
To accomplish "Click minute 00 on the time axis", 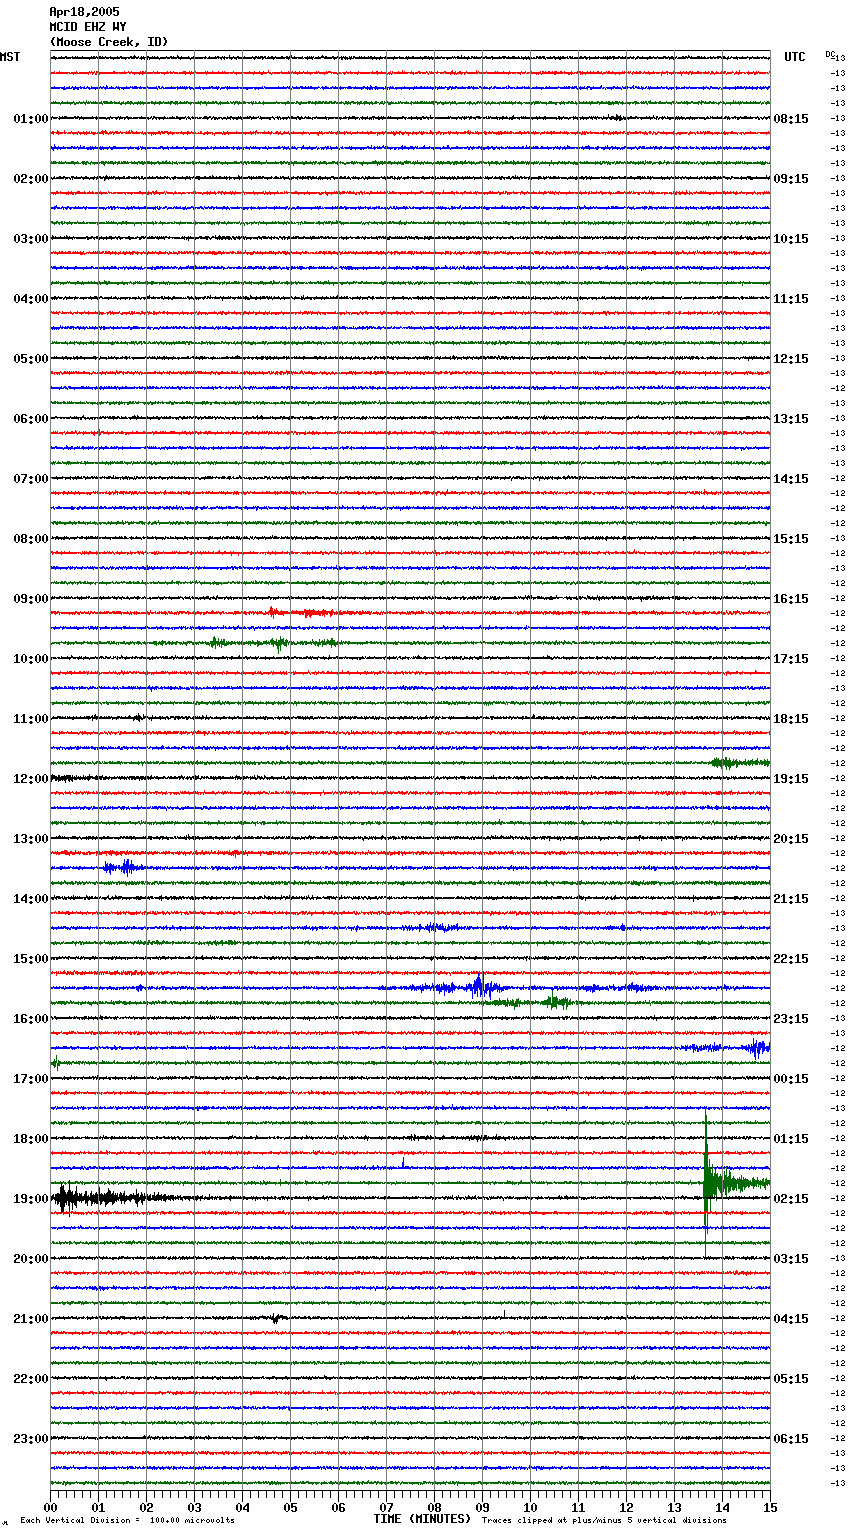I will pos(51,1507).
